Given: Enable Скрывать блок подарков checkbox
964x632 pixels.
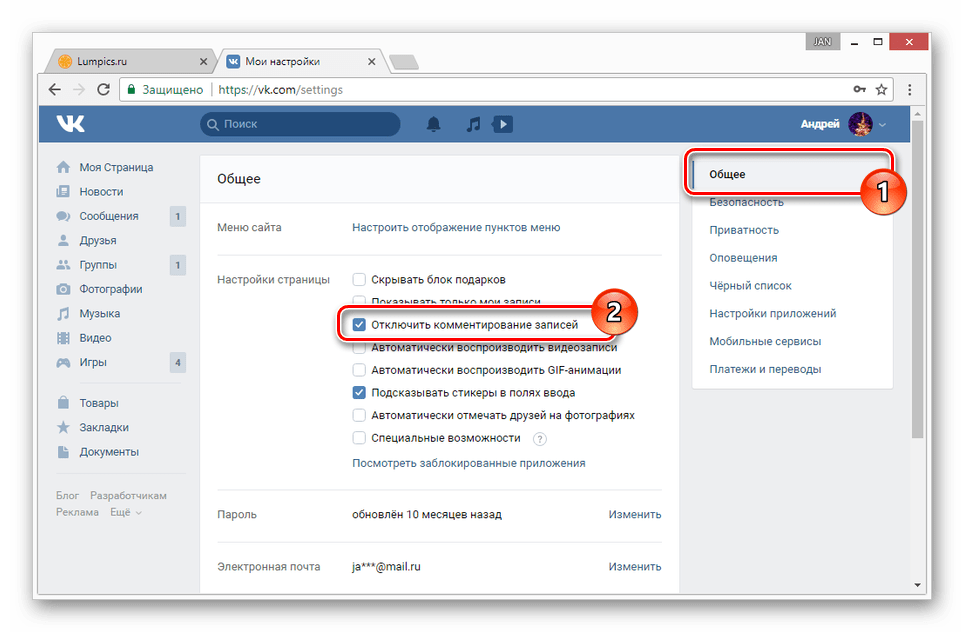Looking at the screenshot, I should coord(359,280).
